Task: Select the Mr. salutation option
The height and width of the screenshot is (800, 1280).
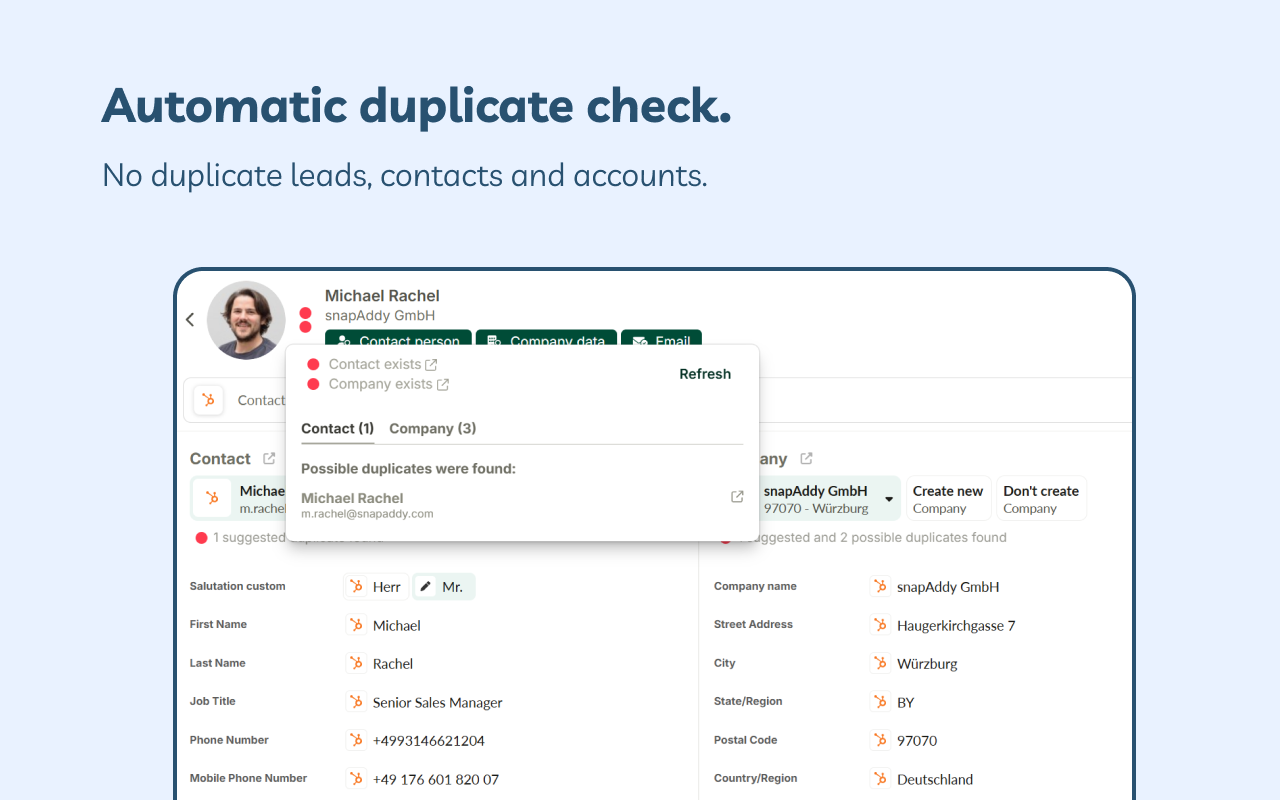Action: point(444,587)
